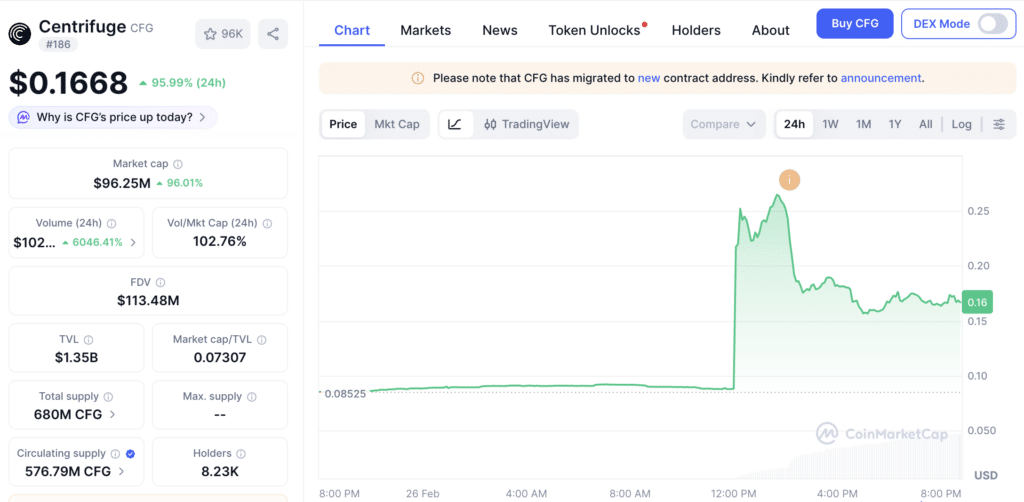This screenshot has width=1024, height=502.
Task: Open TVL info icon
Action: (88, 339)
